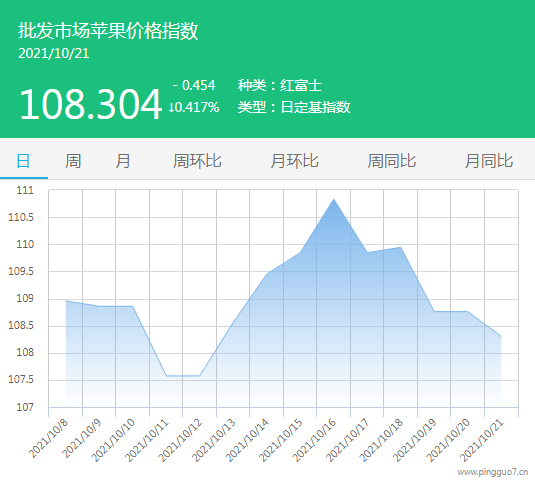Click the down arrow beside 0.417%
Image resolution: width=535 pixels, height=483 pixels.
[x=171, y=107]
